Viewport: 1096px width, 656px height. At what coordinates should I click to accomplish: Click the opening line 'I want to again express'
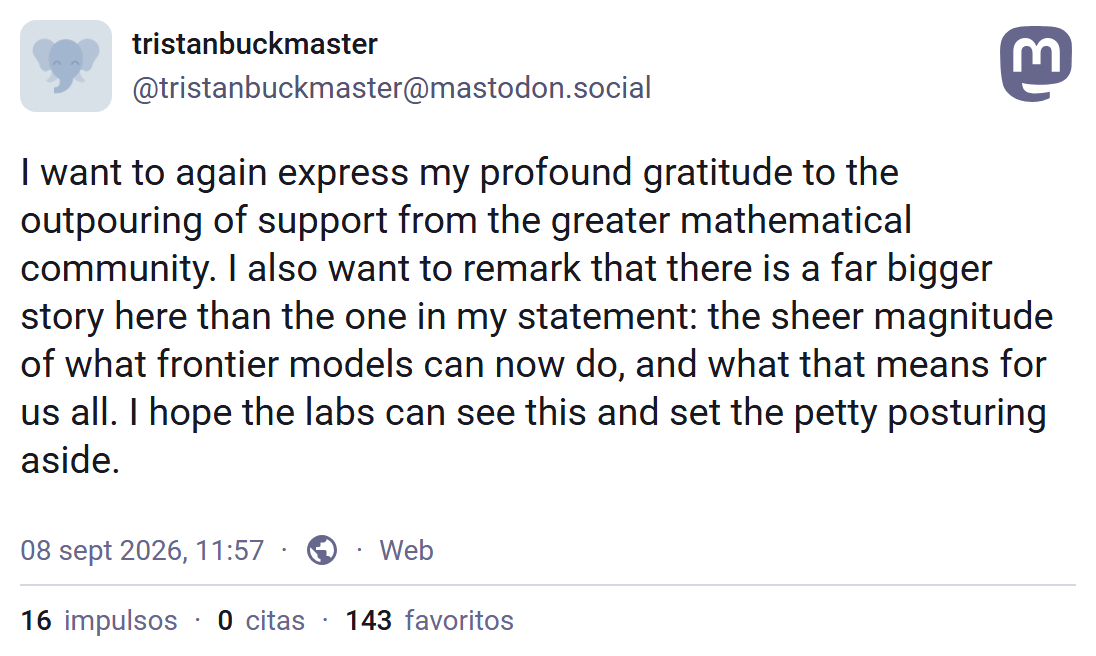click(215, 173)
